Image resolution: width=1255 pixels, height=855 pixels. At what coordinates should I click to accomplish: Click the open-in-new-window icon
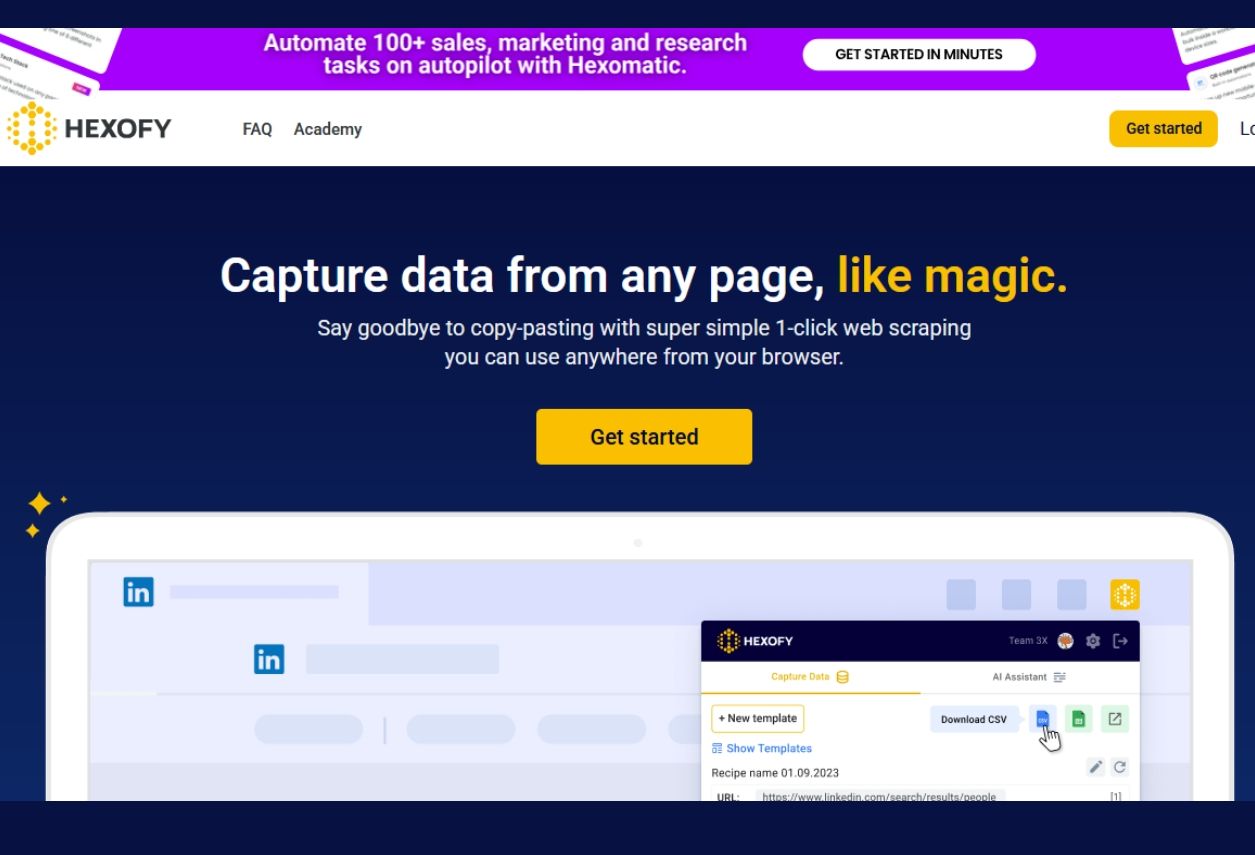coord(1114,719)
